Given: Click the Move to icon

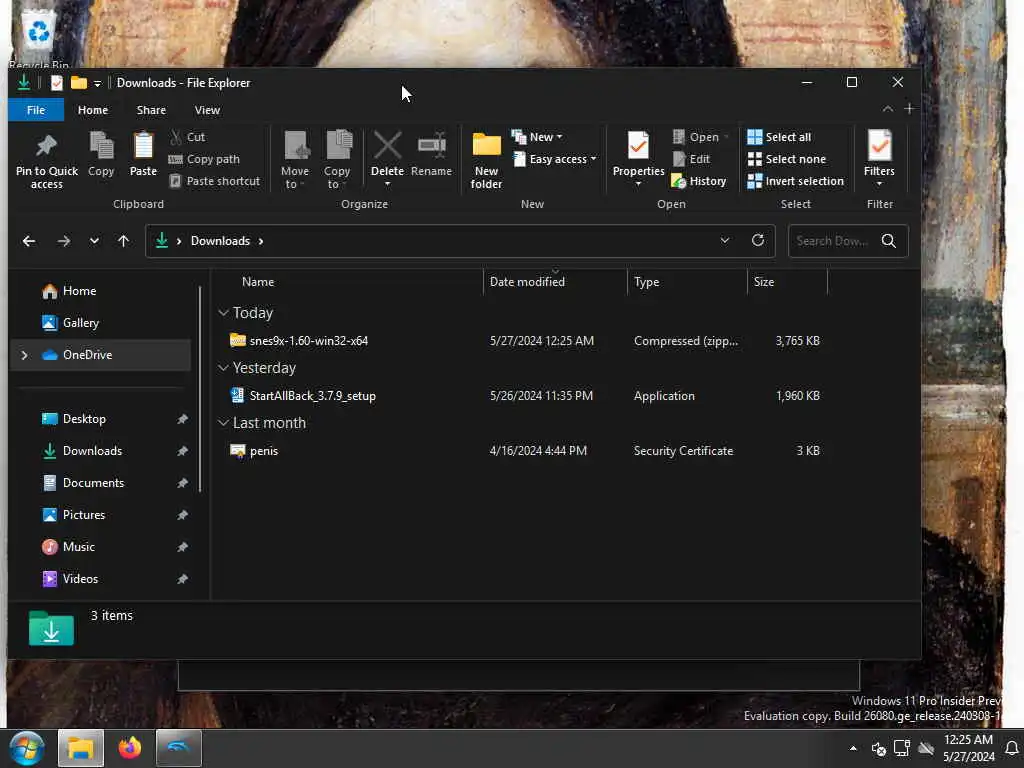Looking at the screenshot, I should pyautogui.click(x=296, y=145).
